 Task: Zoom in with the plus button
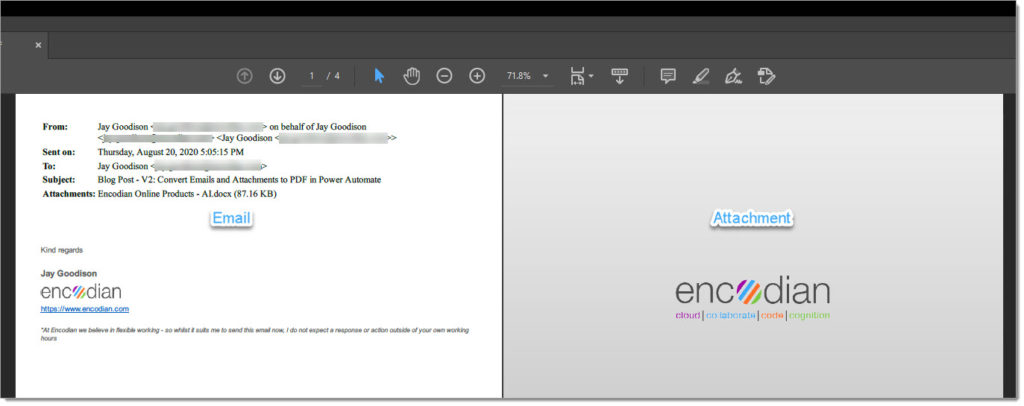(477, 76)
